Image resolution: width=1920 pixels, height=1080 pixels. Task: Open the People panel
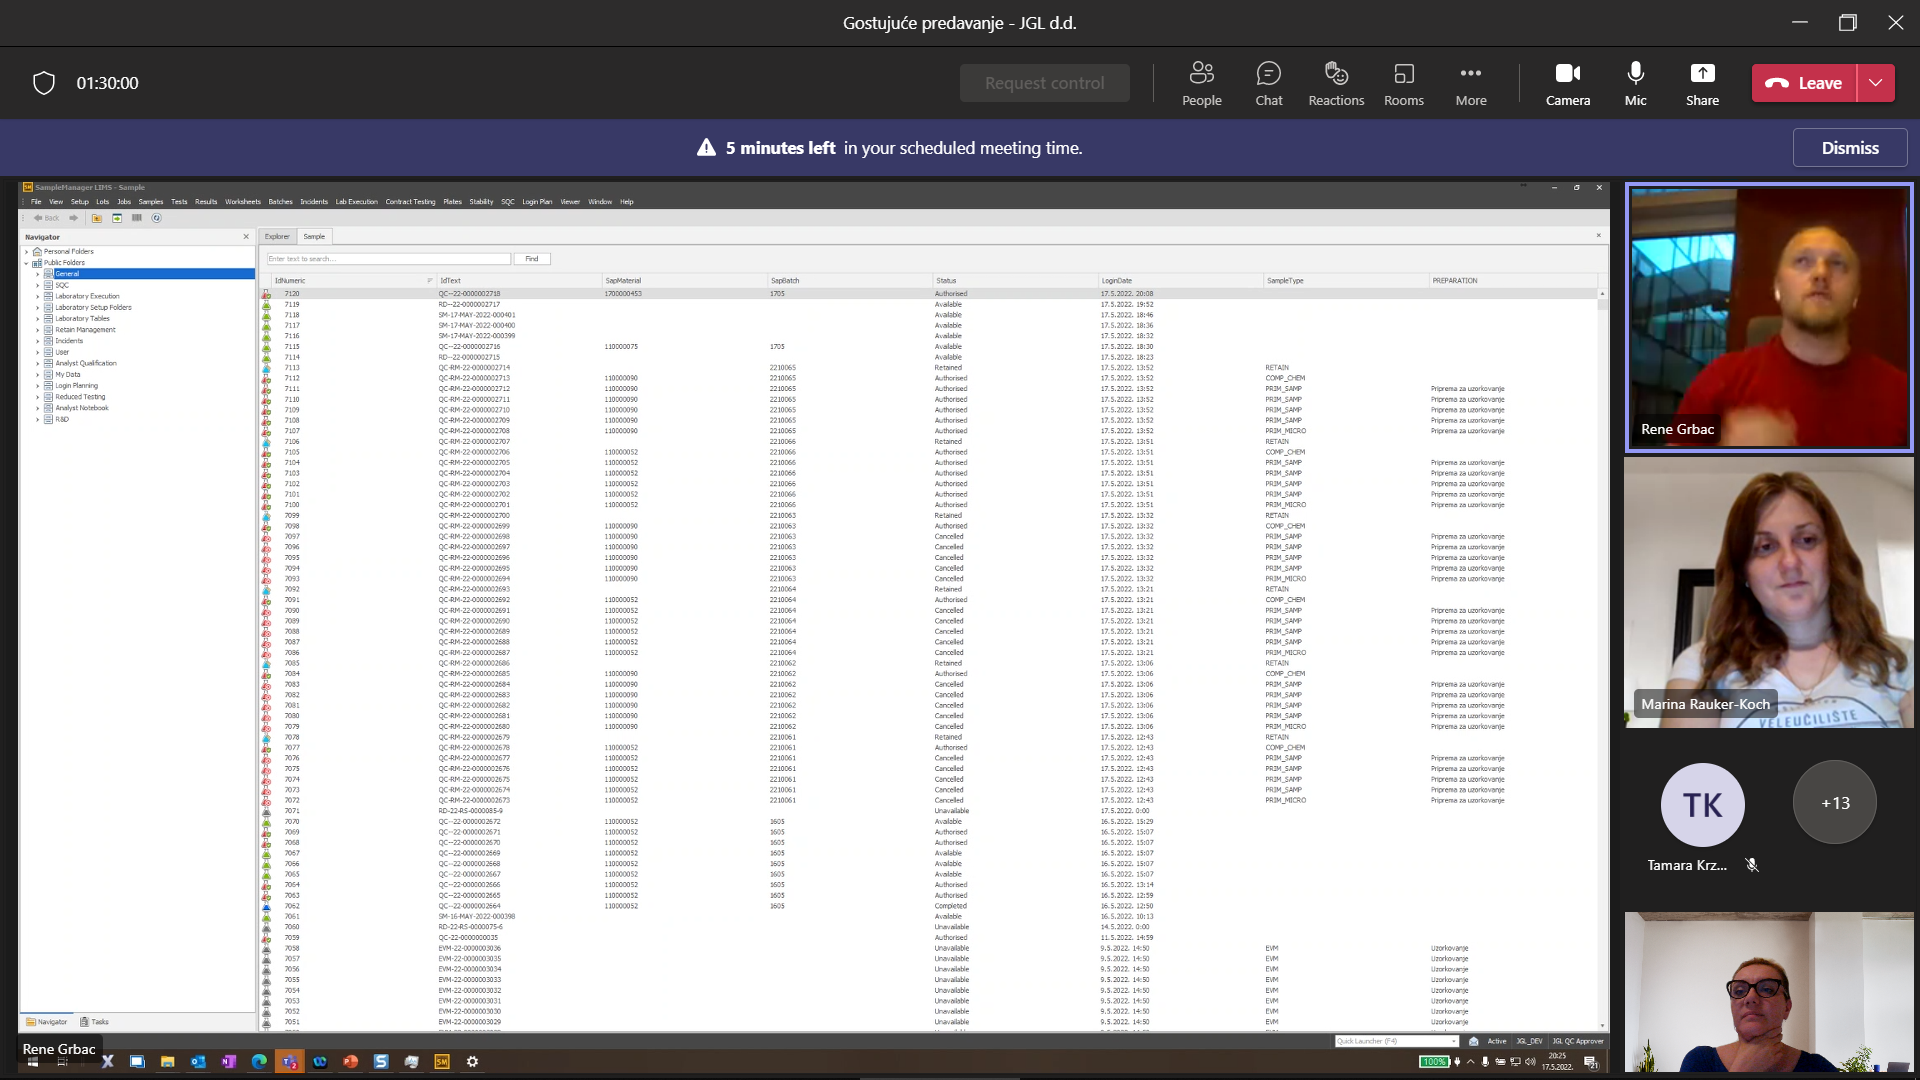point(1201,83)
